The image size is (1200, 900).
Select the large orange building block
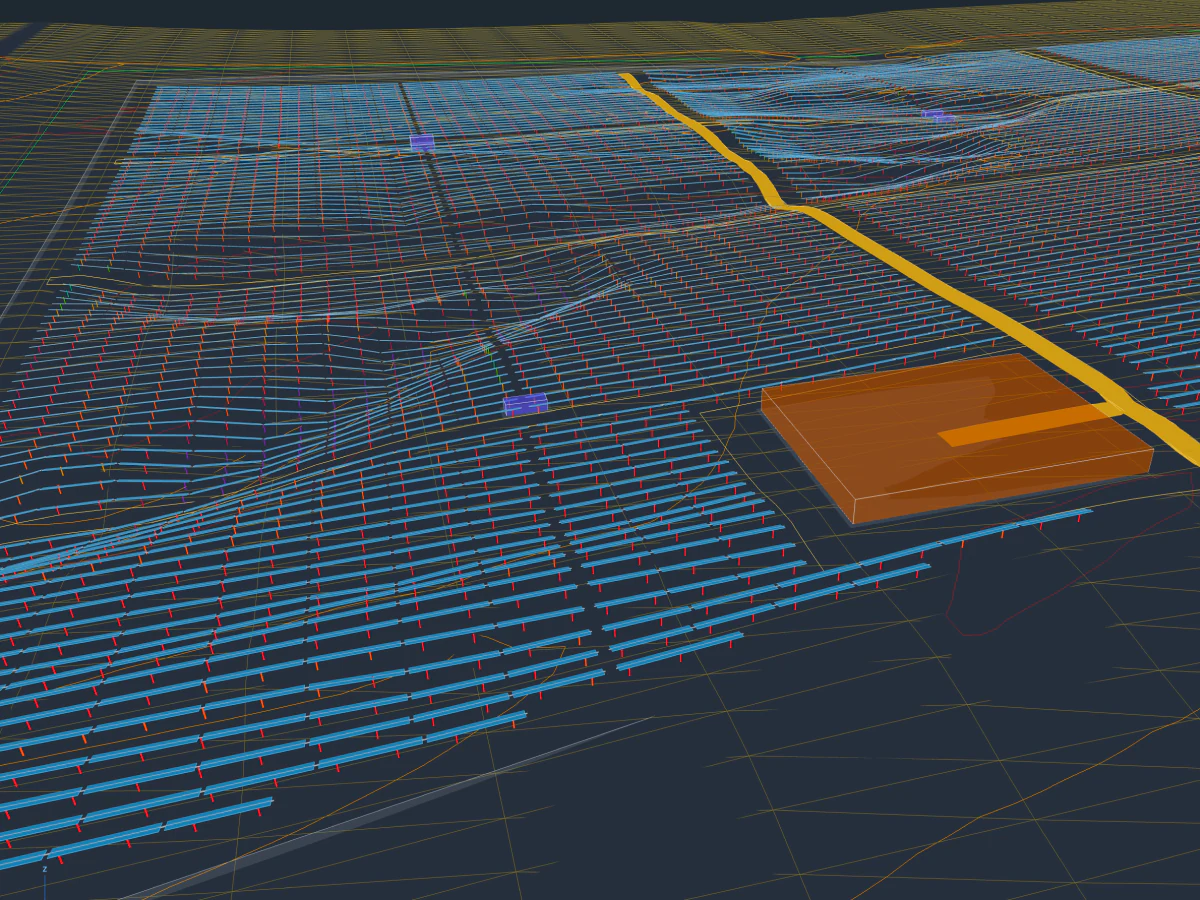point(957,437)
